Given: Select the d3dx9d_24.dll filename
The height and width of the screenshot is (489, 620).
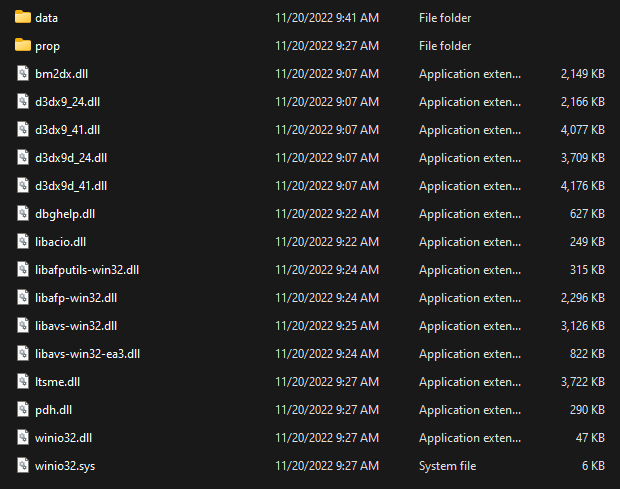Looking at the screenshot, I should click(x=71, y=158).
